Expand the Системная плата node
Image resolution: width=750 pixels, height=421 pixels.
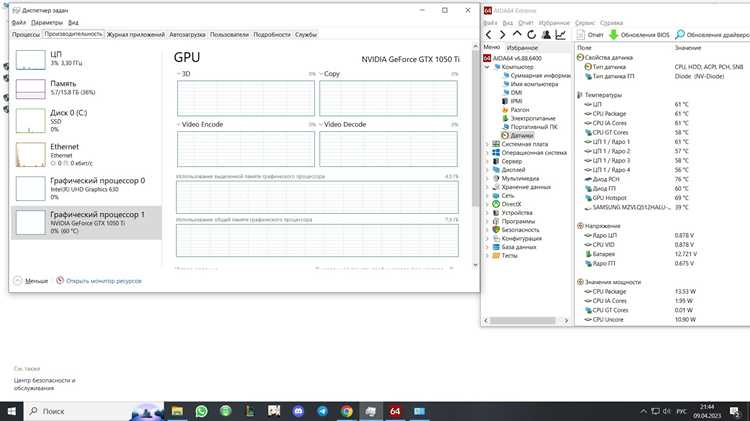pyautogui.click(x=487, y=144)
